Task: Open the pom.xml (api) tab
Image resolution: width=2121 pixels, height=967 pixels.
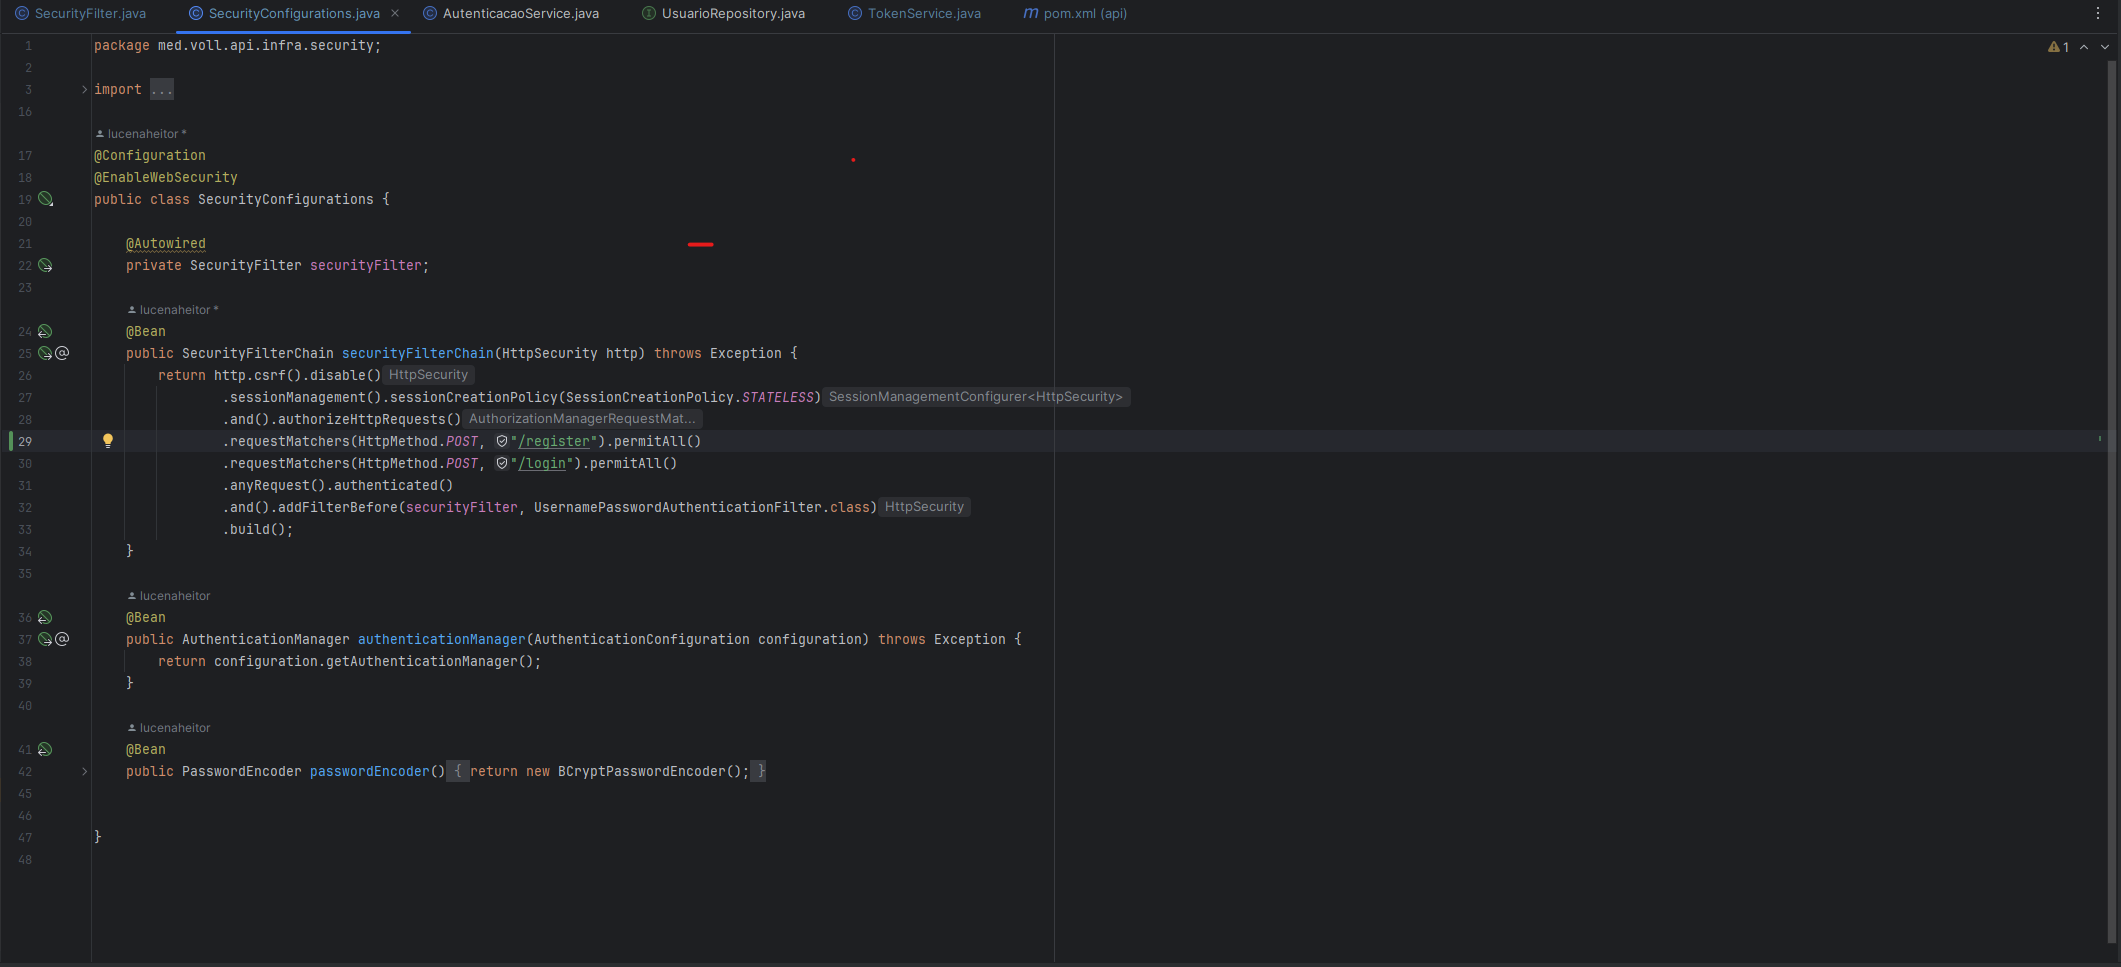Action: [1076, 14]
